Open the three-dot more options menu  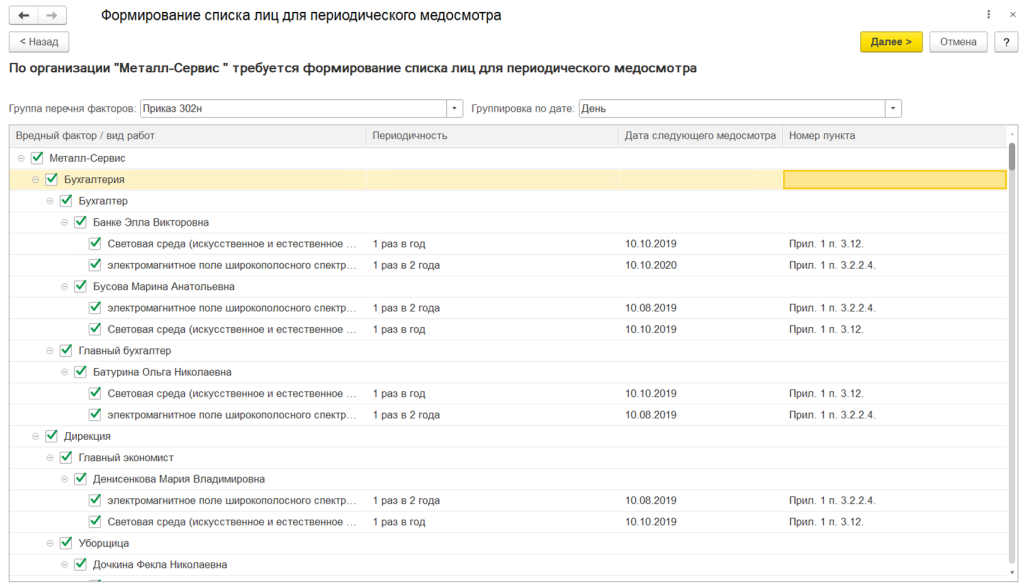pos(988,14)
